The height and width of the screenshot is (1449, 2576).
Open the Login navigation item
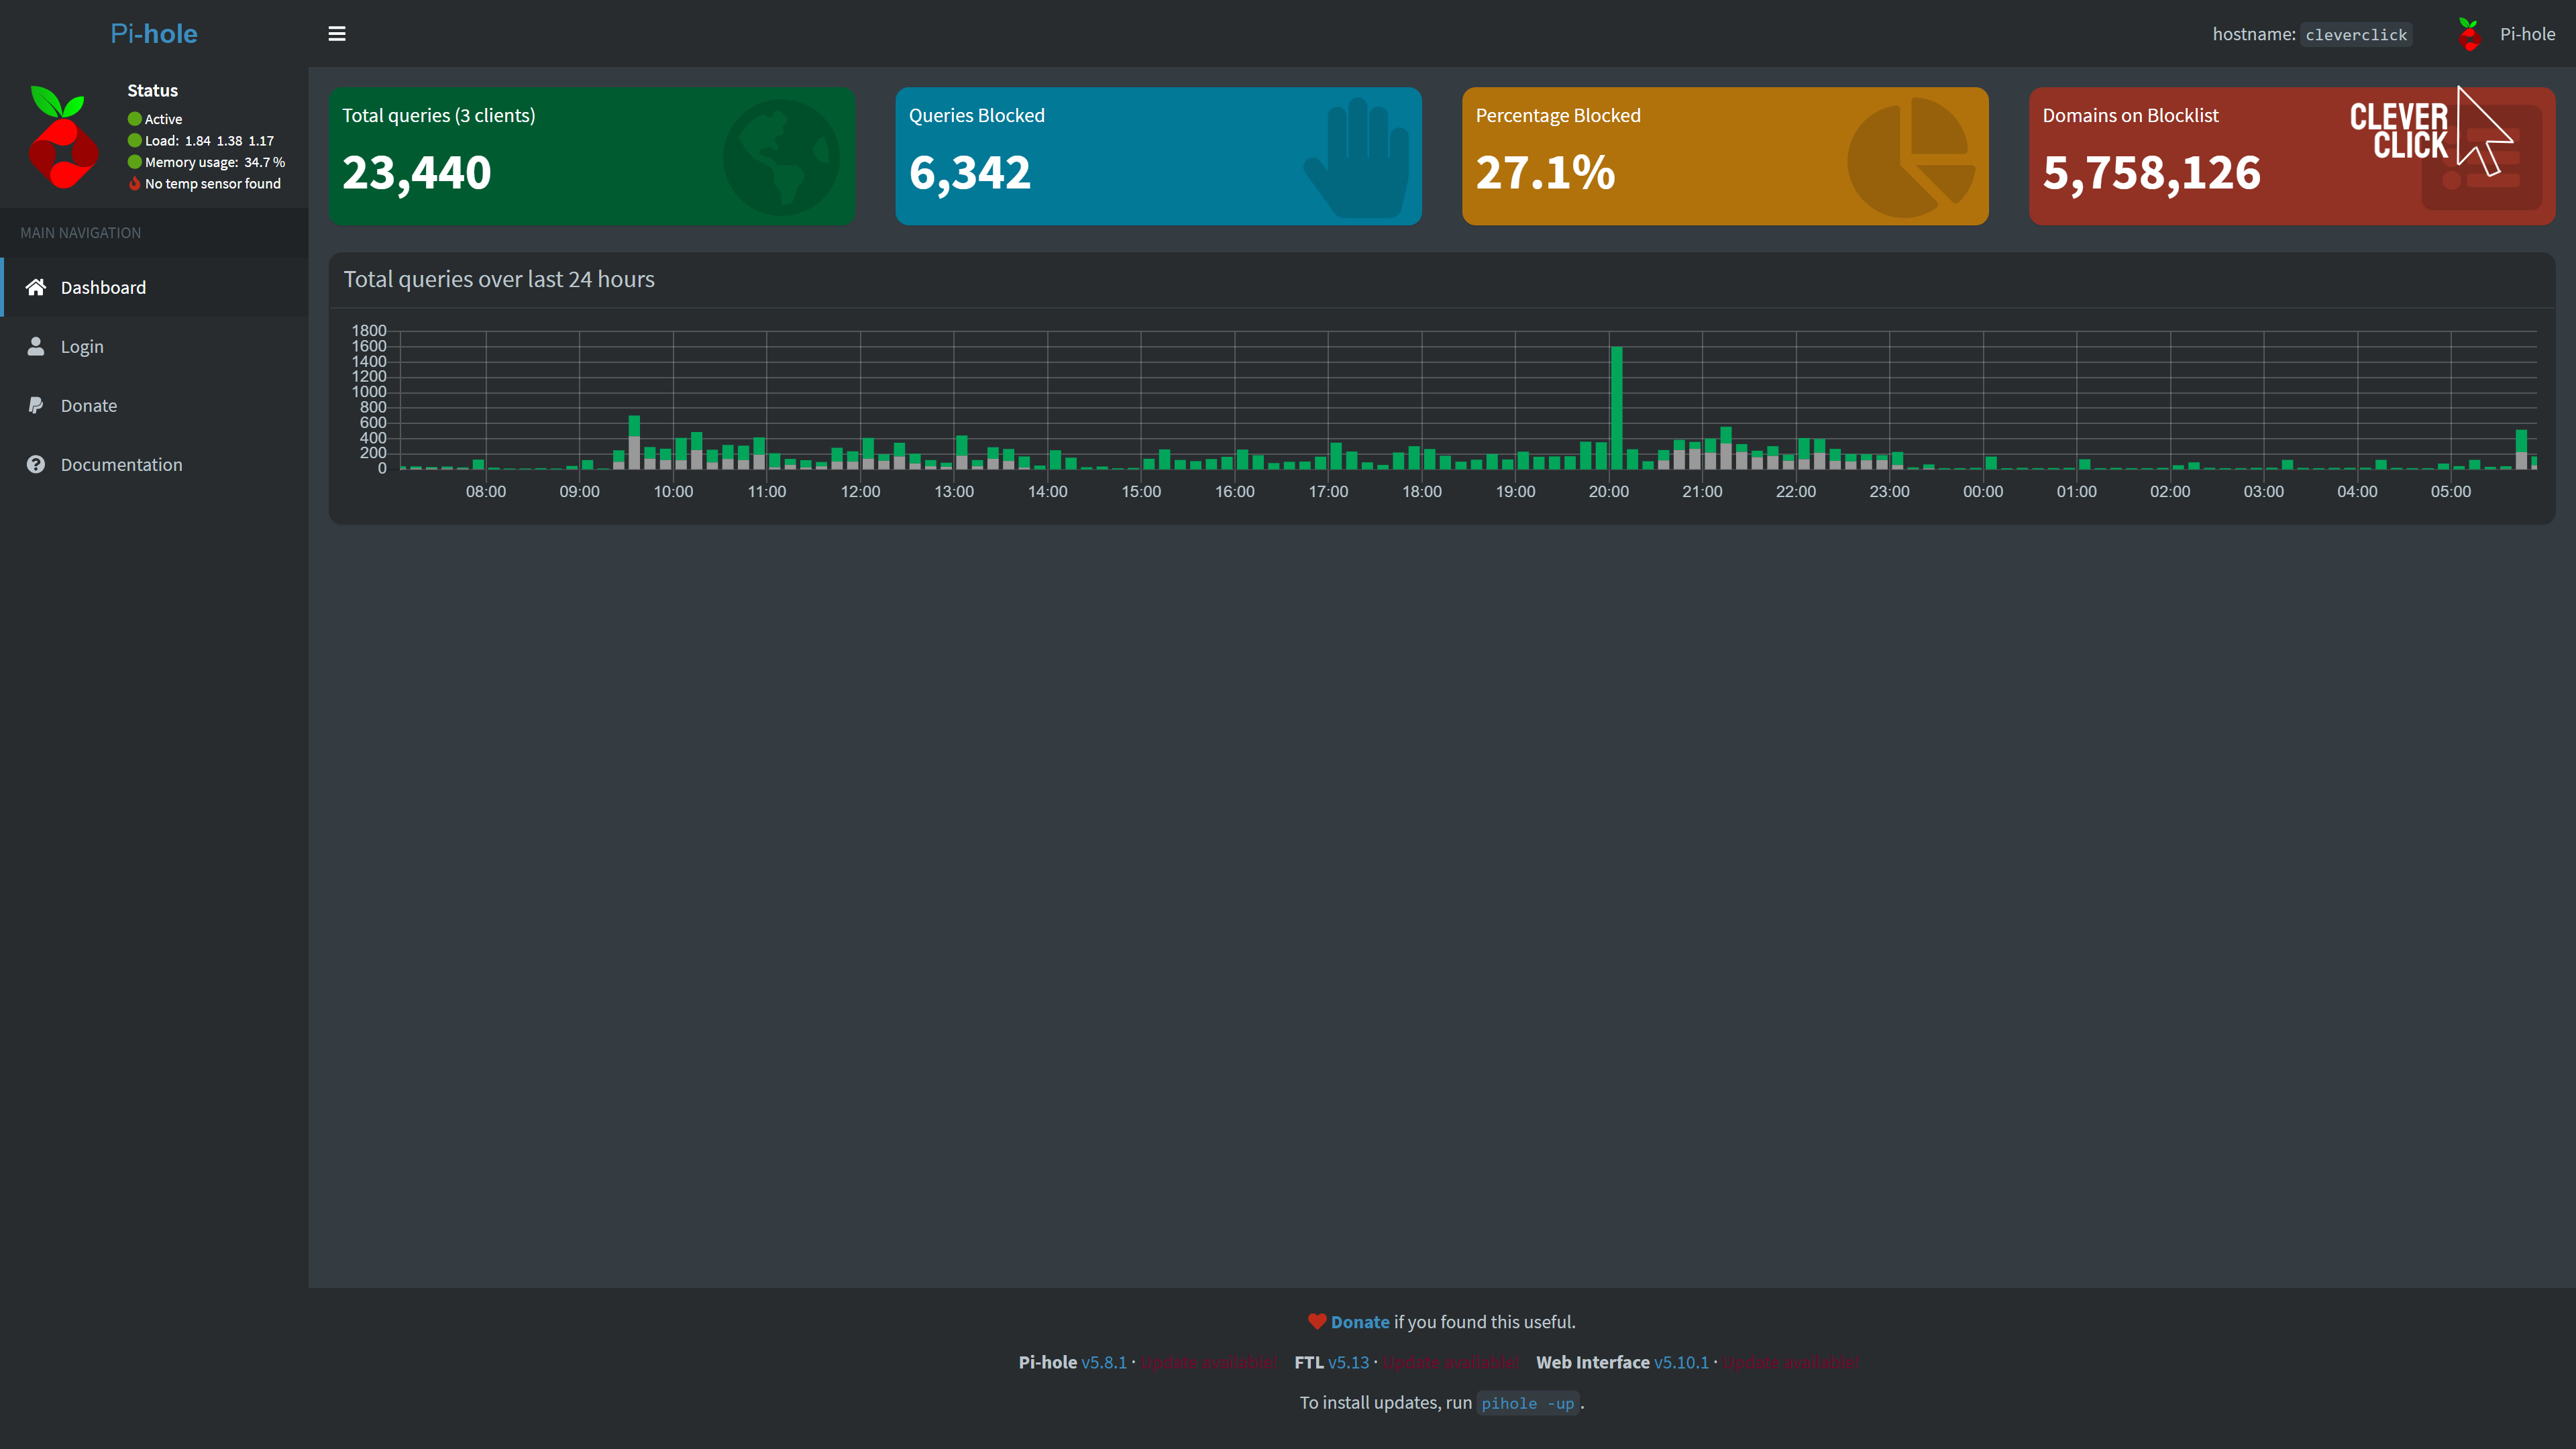tap(82, 347)
